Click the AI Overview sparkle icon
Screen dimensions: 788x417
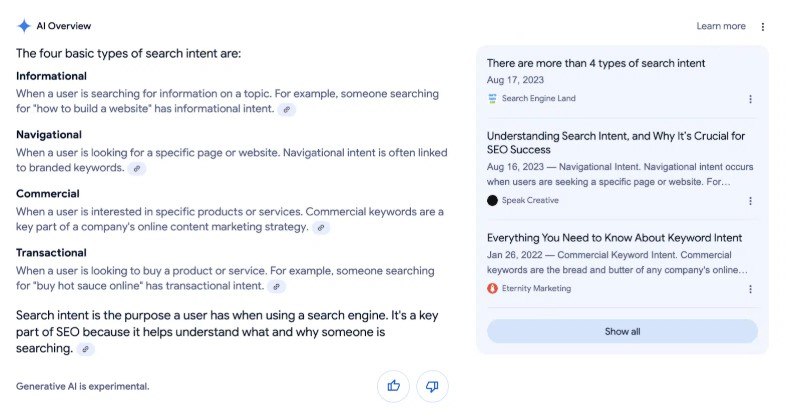point(24,26)
